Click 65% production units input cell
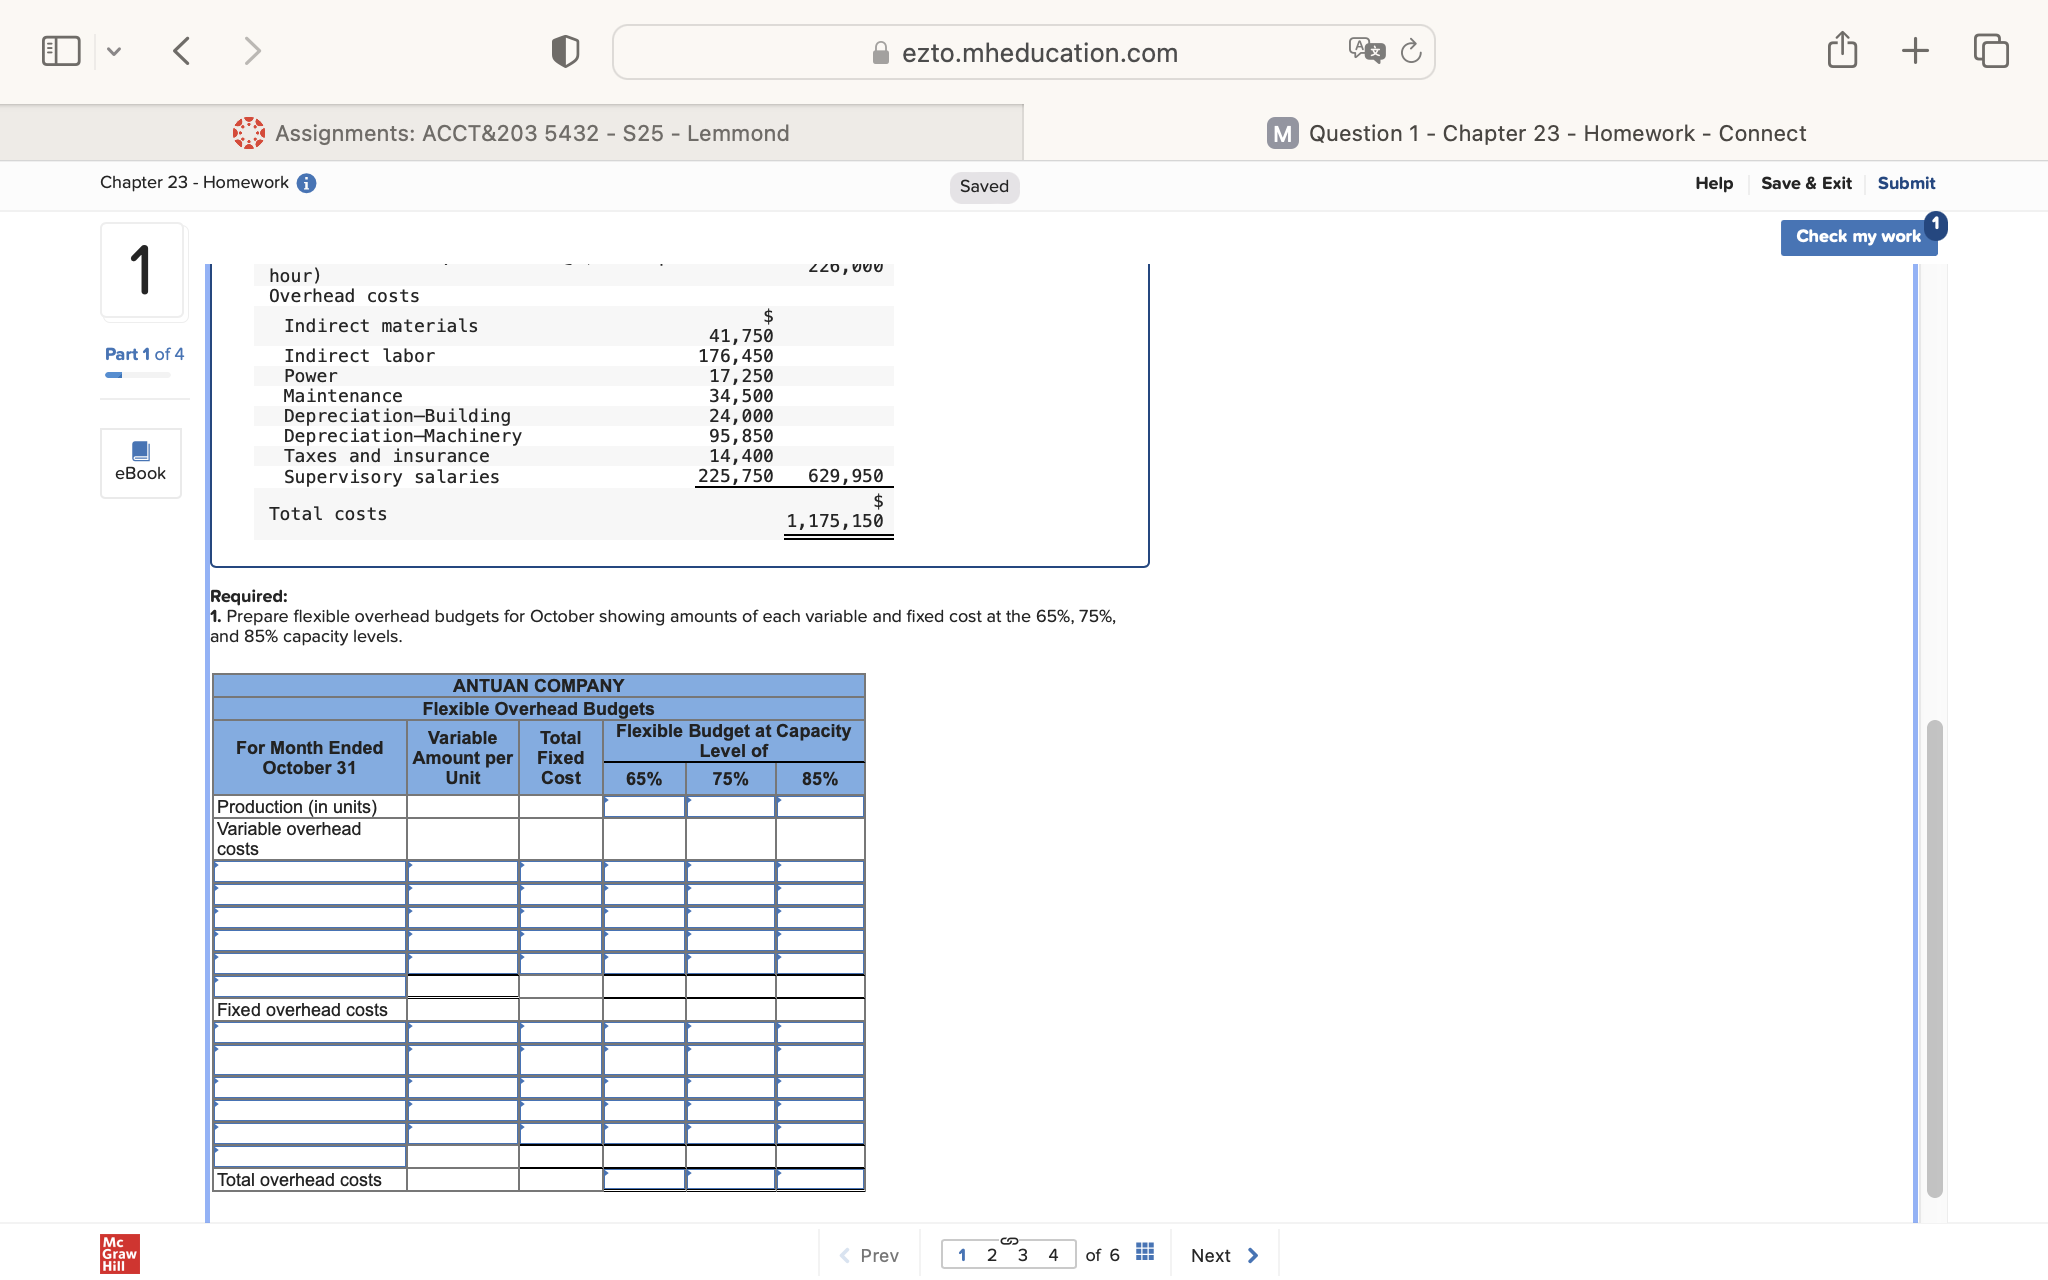This screenshot has width=2048, height=1280. click(644, 807)
